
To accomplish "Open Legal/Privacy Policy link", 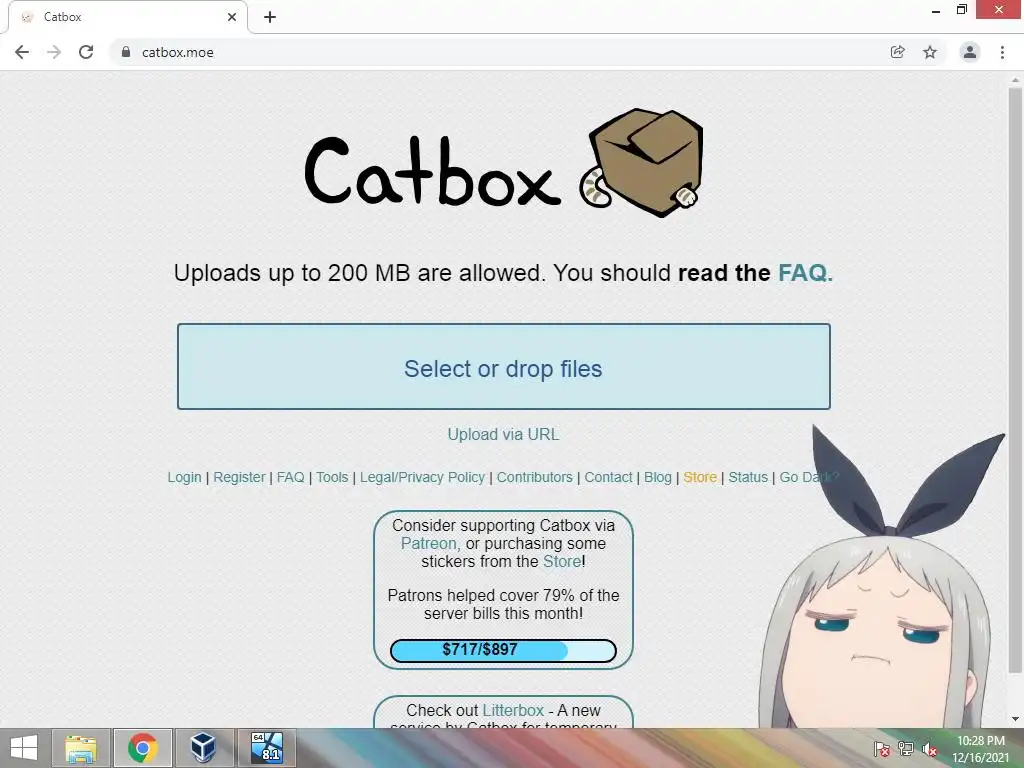I will coord(423,477).
